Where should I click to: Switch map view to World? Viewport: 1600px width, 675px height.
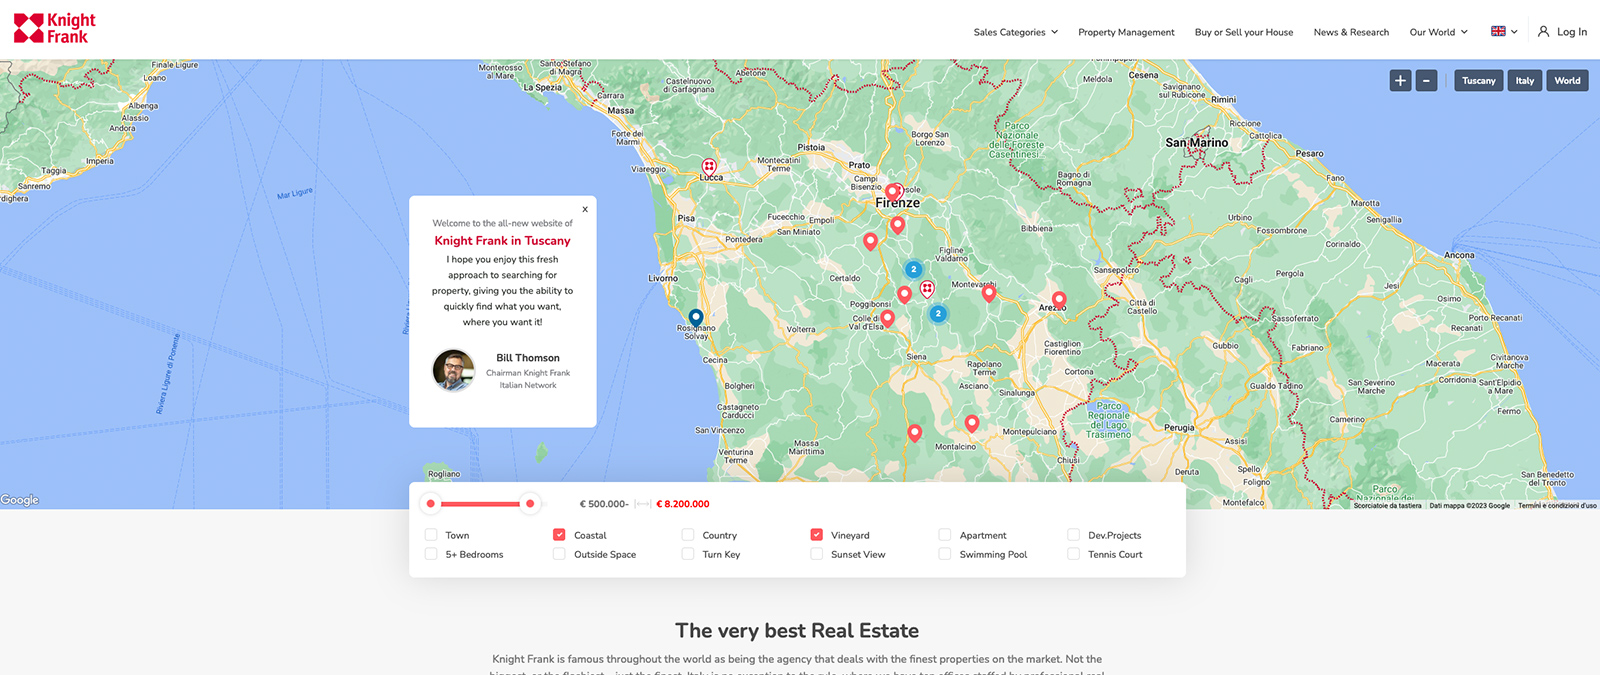click(1568, 81)
